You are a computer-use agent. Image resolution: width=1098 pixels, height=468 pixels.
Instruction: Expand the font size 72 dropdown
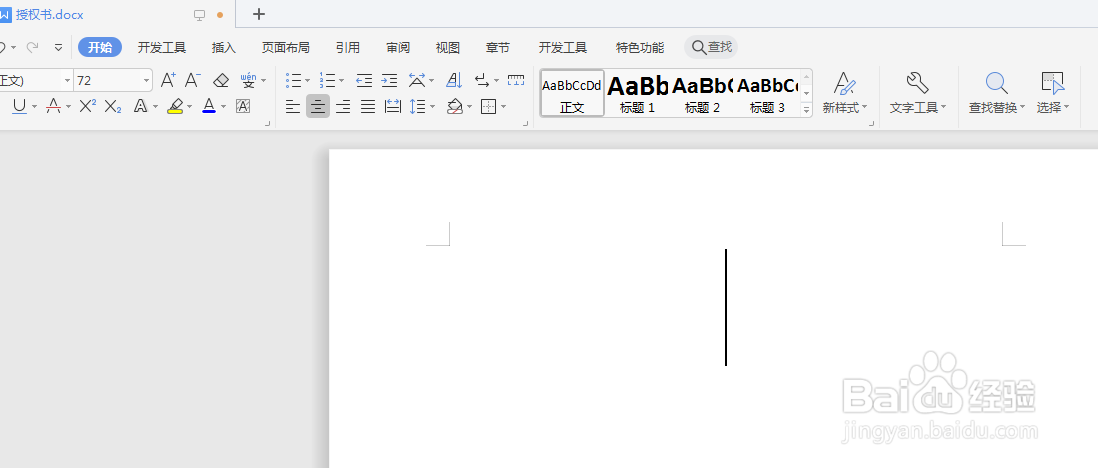[x=146, y=81]
